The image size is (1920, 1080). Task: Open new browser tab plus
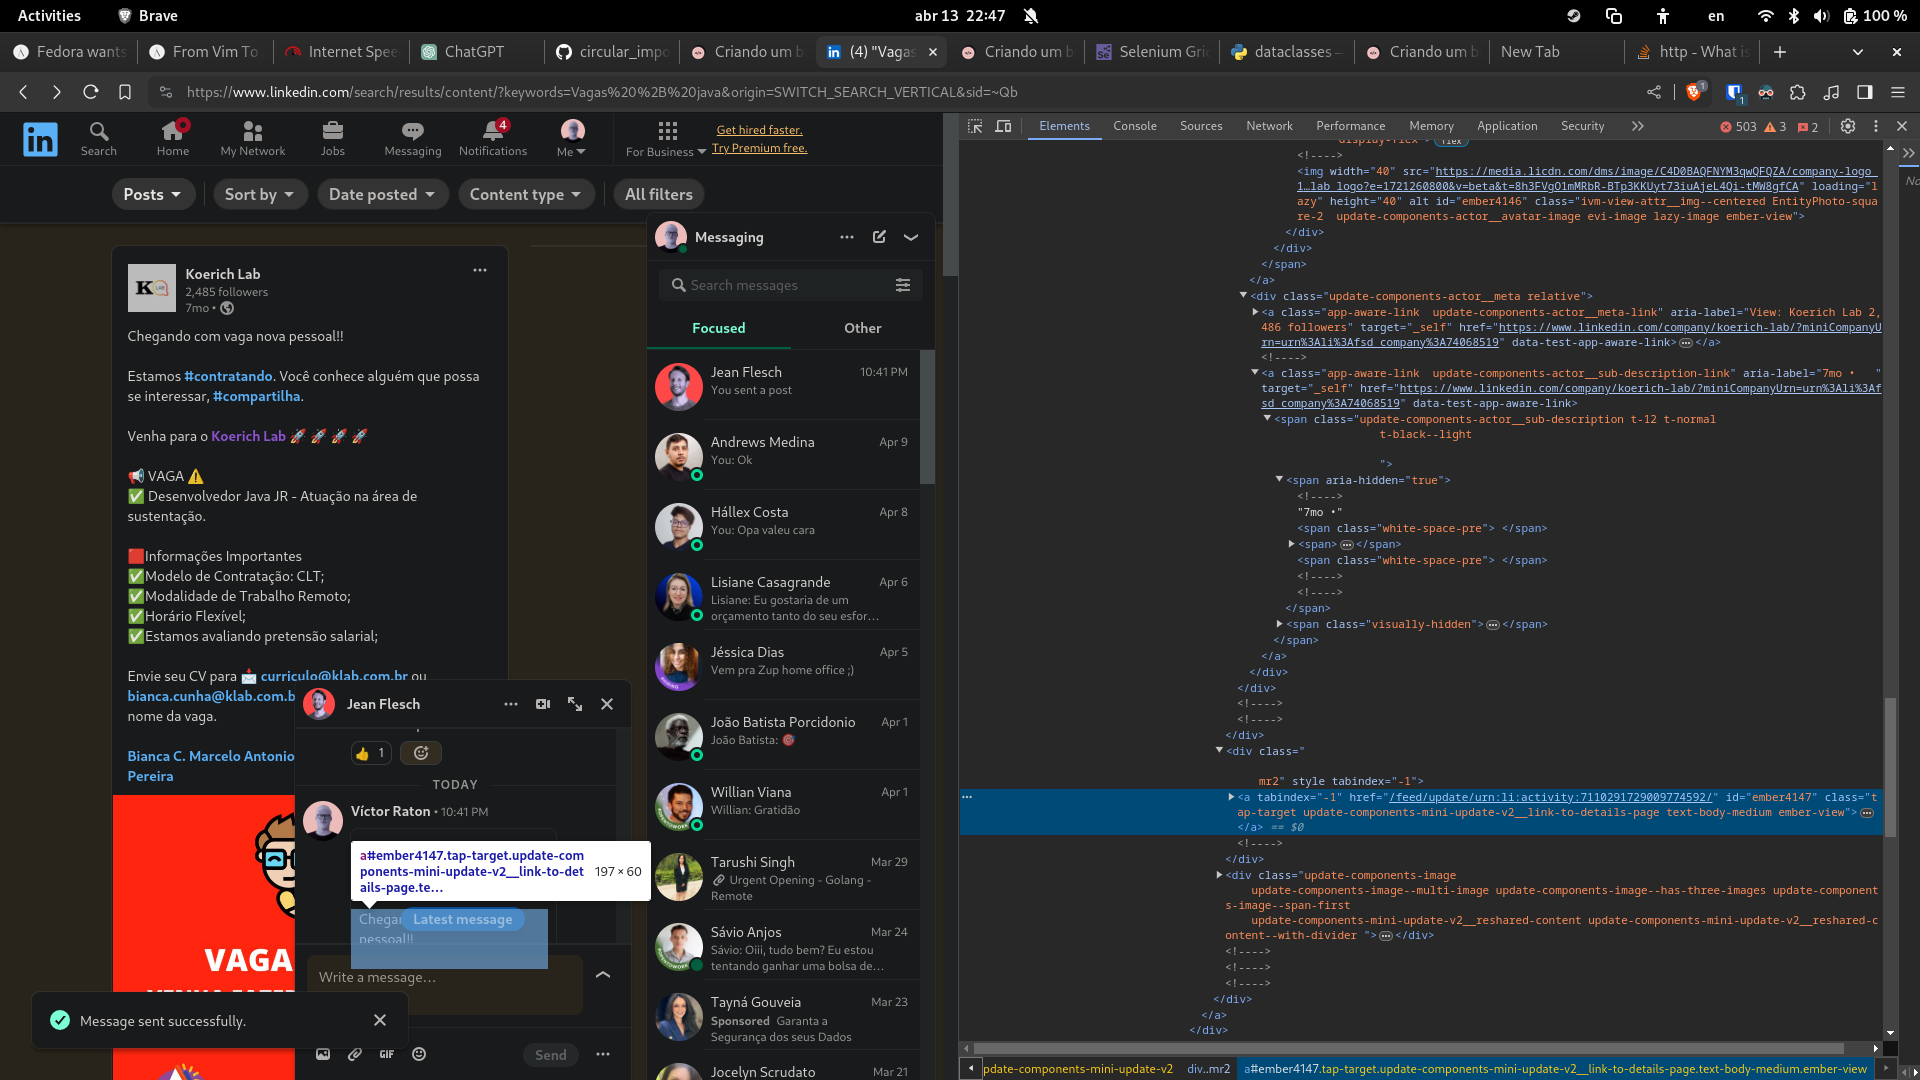point(1780,52)
